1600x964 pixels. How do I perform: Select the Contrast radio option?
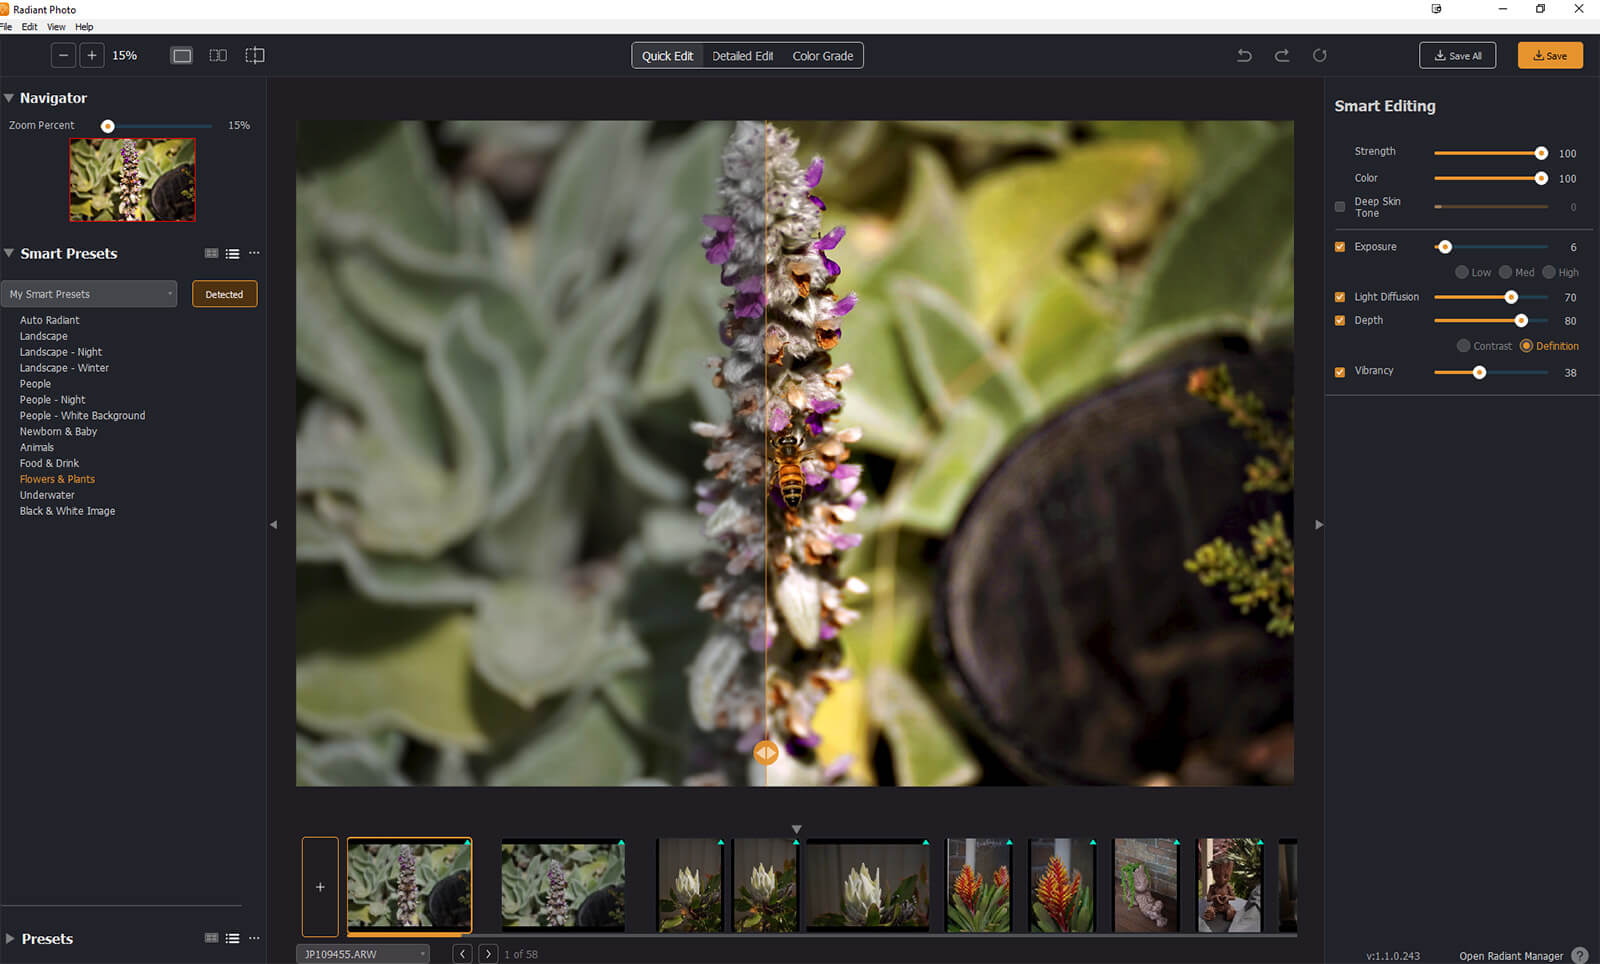pyautogui.click(x=1464, y=346)
